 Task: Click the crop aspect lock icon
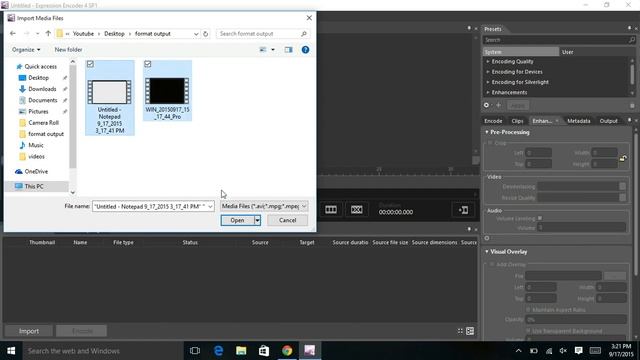tap(623, 158)
